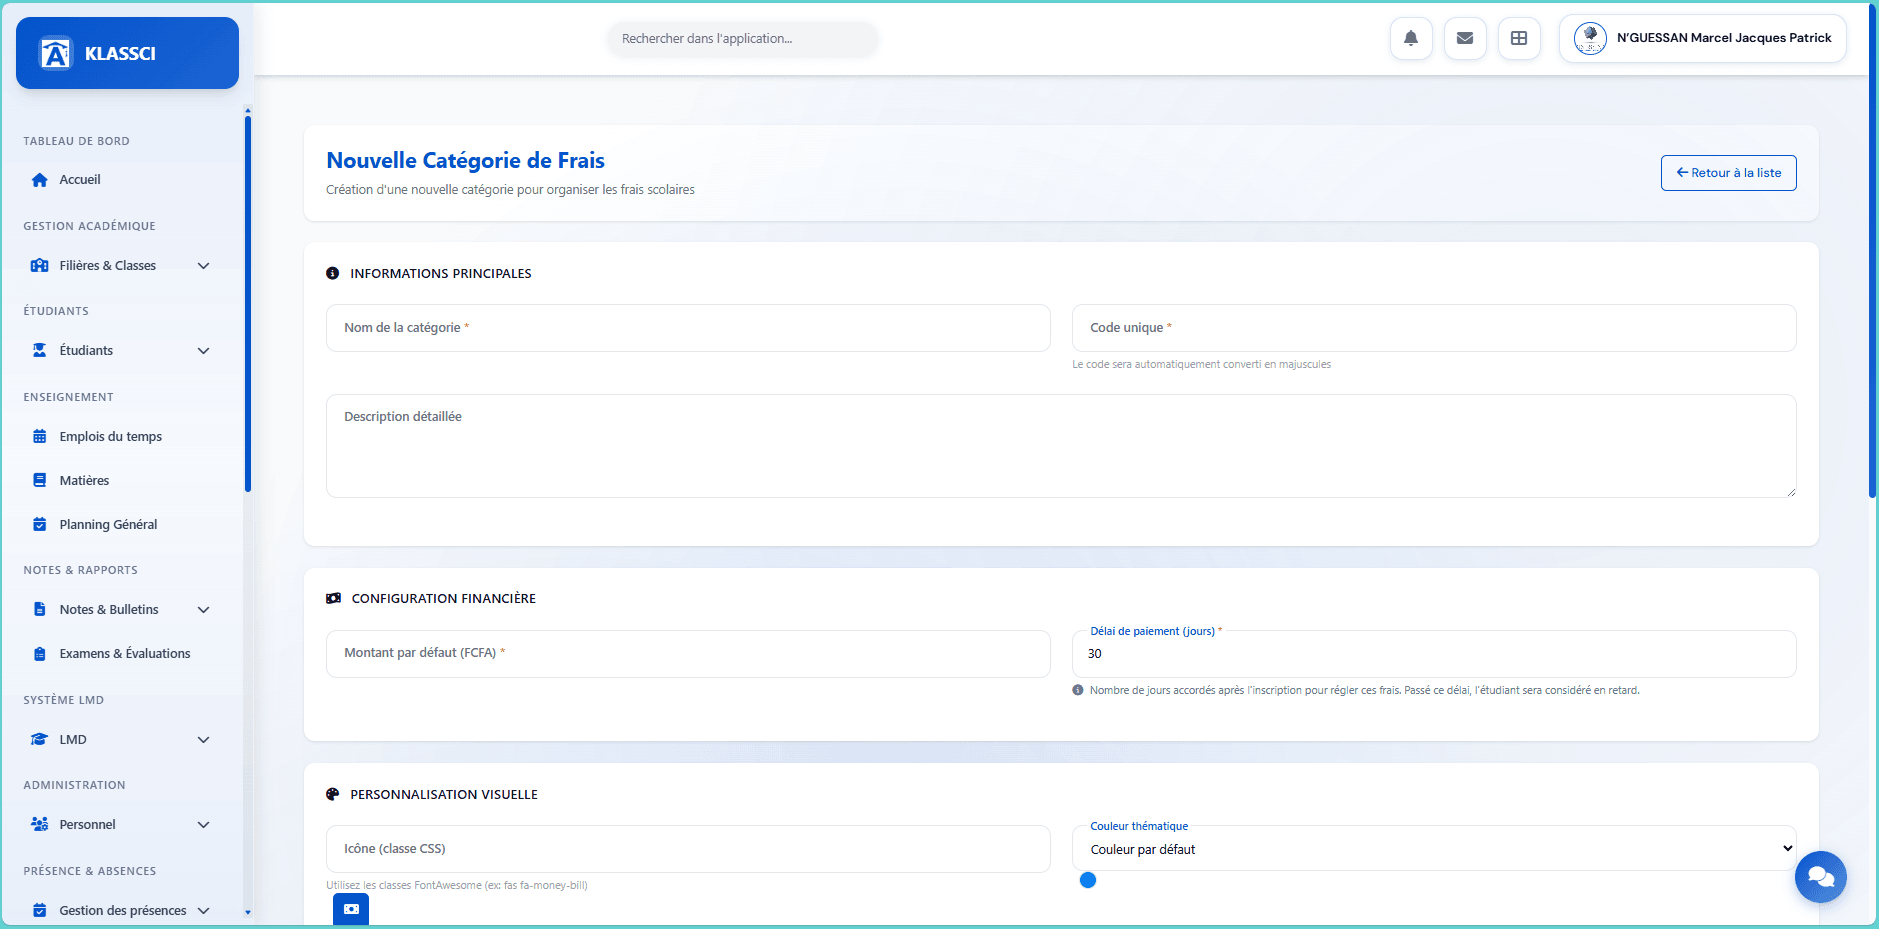
Task: Open the N'GUESSAN Marcel profile
Action: click(1703, 38)
